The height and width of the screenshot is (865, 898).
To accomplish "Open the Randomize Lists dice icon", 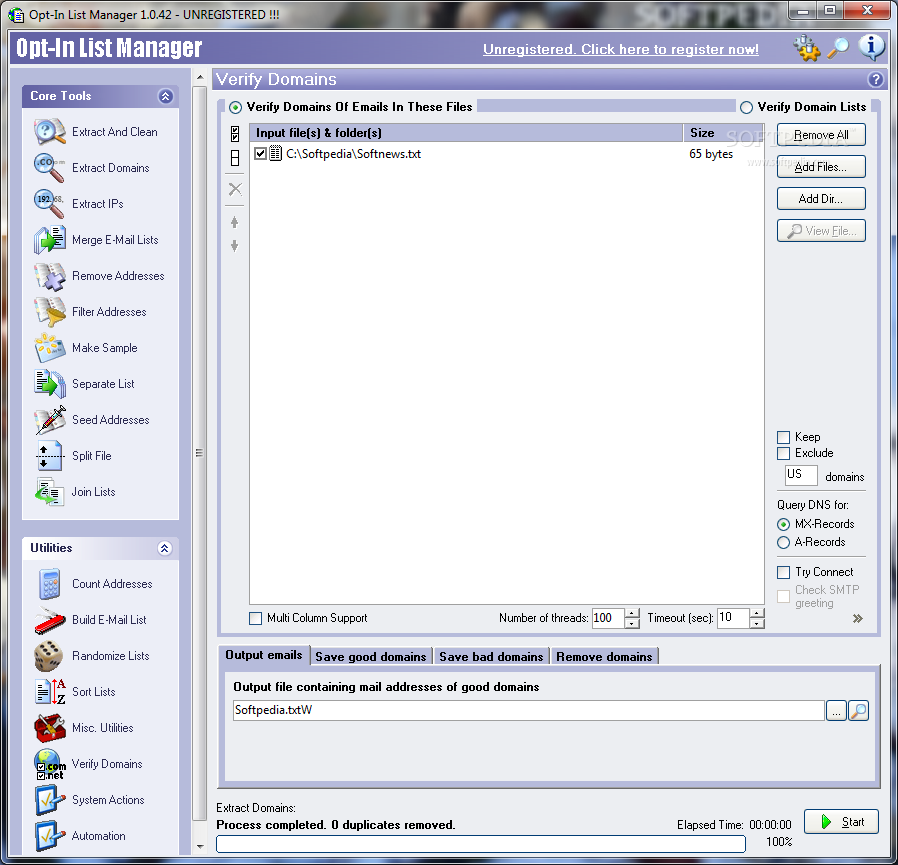I will click(49, 656).
